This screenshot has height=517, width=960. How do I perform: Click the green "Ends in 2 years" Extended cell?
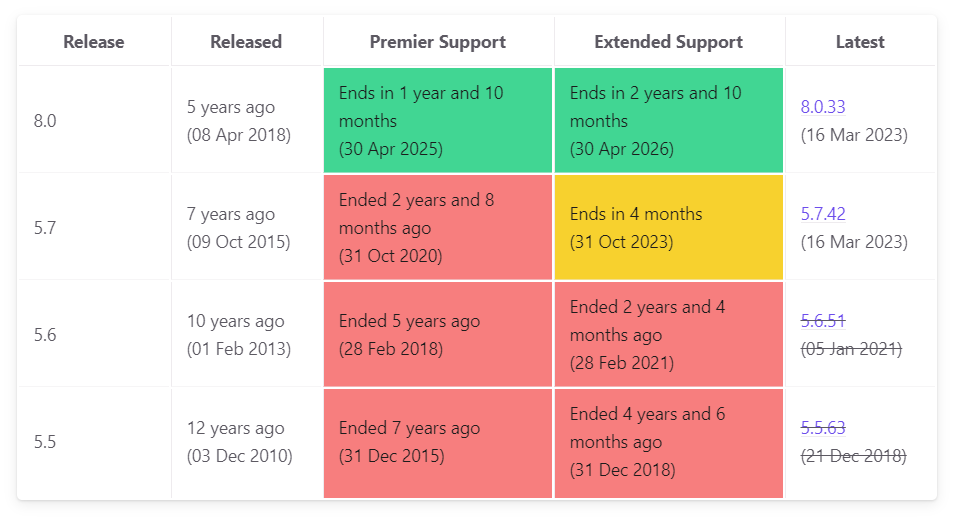click(x=668, y=121)
